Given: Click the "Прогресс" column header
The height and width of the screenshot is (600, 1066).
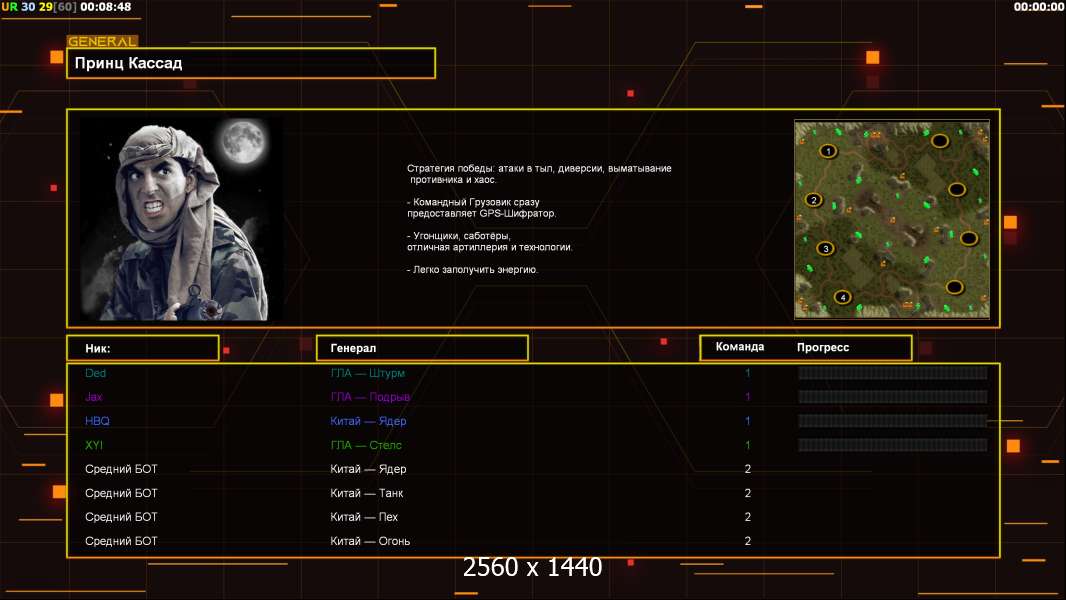Looking at the screenshot, I should click(x=823, y=347).
